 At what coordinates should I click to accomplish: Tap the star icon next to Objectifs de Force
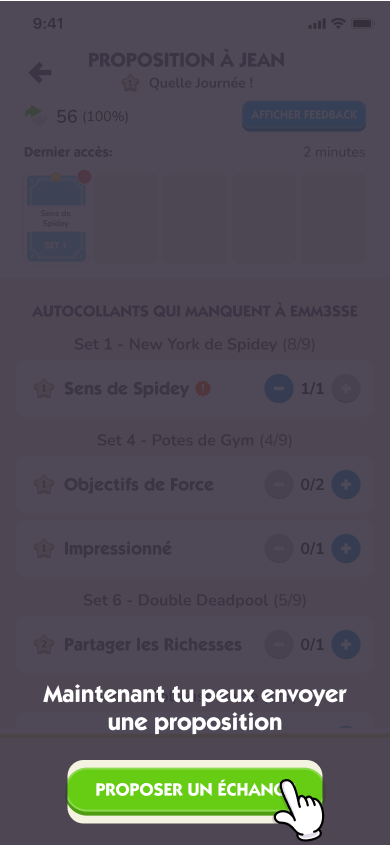[x=44, y=485]
